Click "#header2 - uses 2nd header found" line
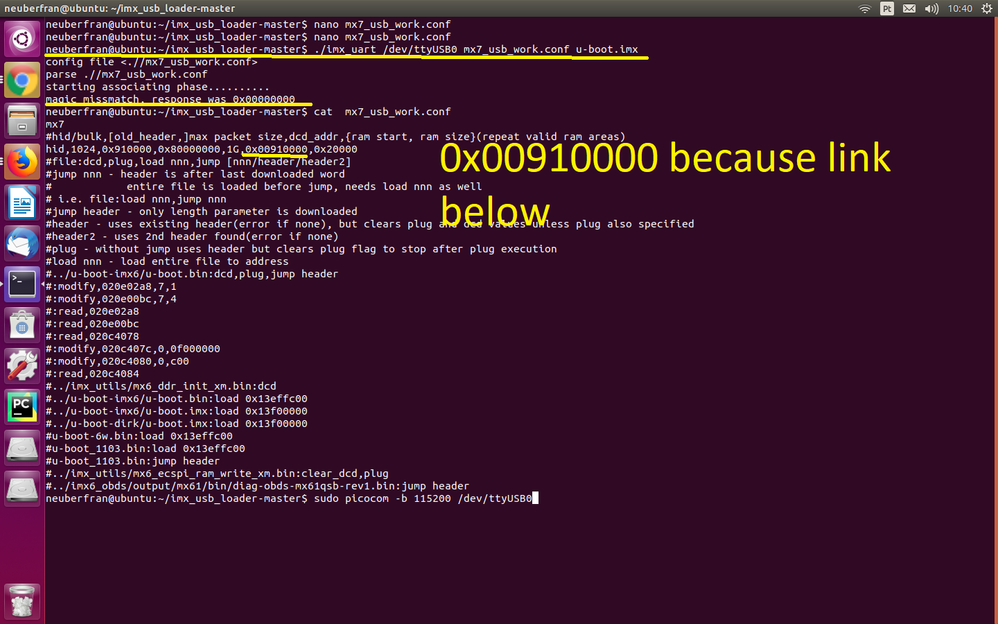This screenshot has width=998, height=624. pos(192,236)
